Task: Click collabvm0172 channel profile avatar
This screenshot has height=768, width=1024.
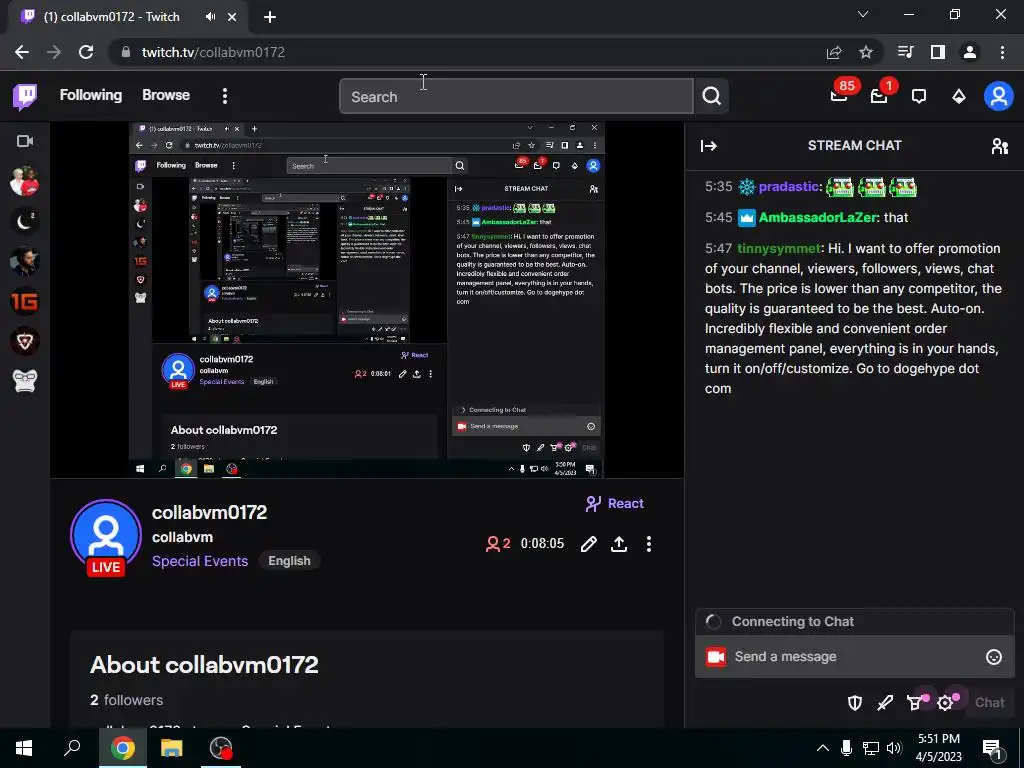Action: pyautogui.click(x=106, y=537)
